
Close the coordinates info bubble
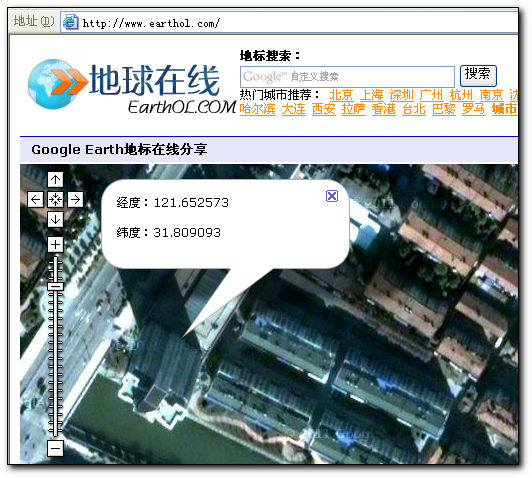click(x=332, y=196)
